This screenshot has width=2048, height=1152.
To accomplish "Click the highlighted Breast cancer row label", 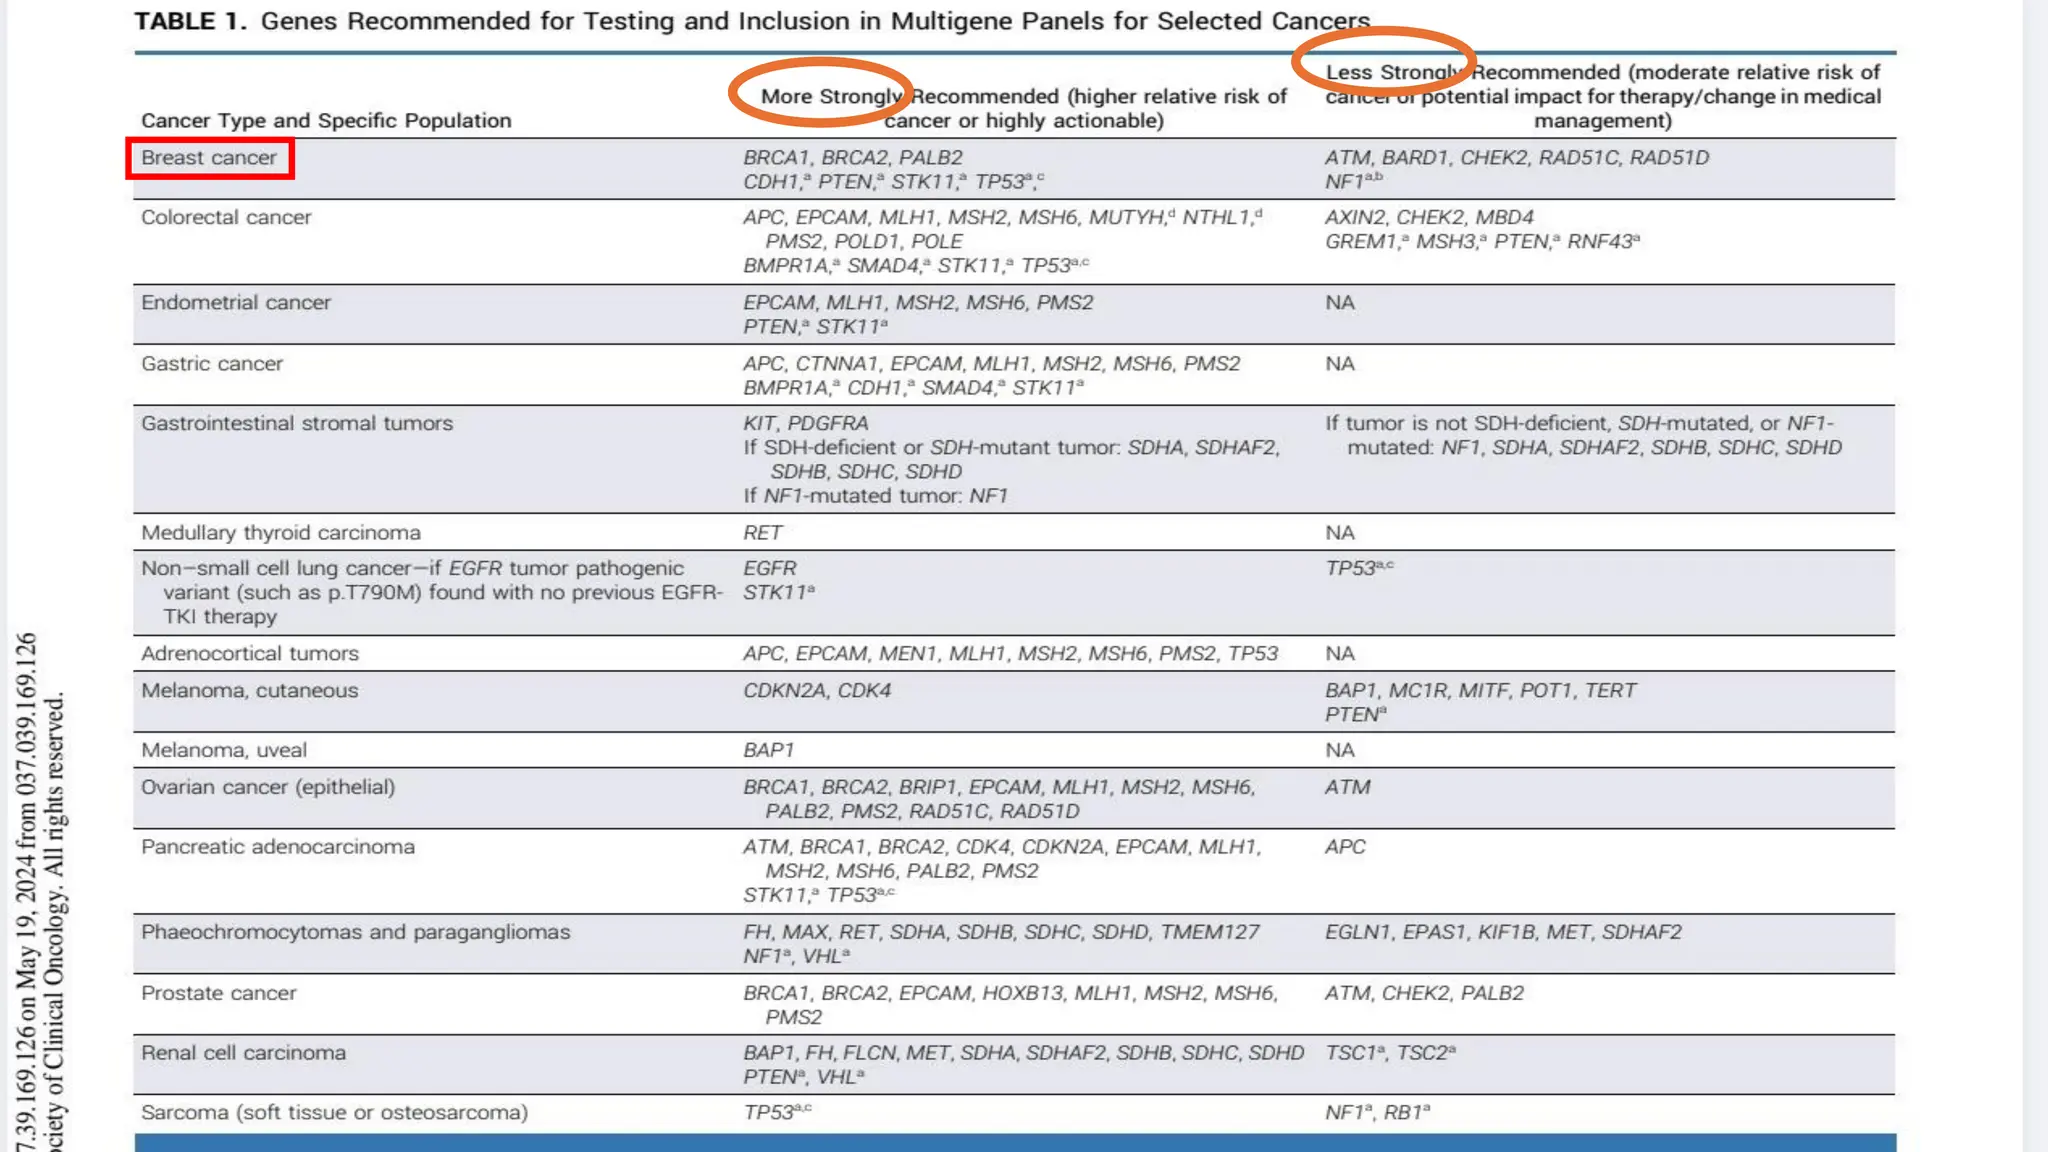I will point(209,158).
